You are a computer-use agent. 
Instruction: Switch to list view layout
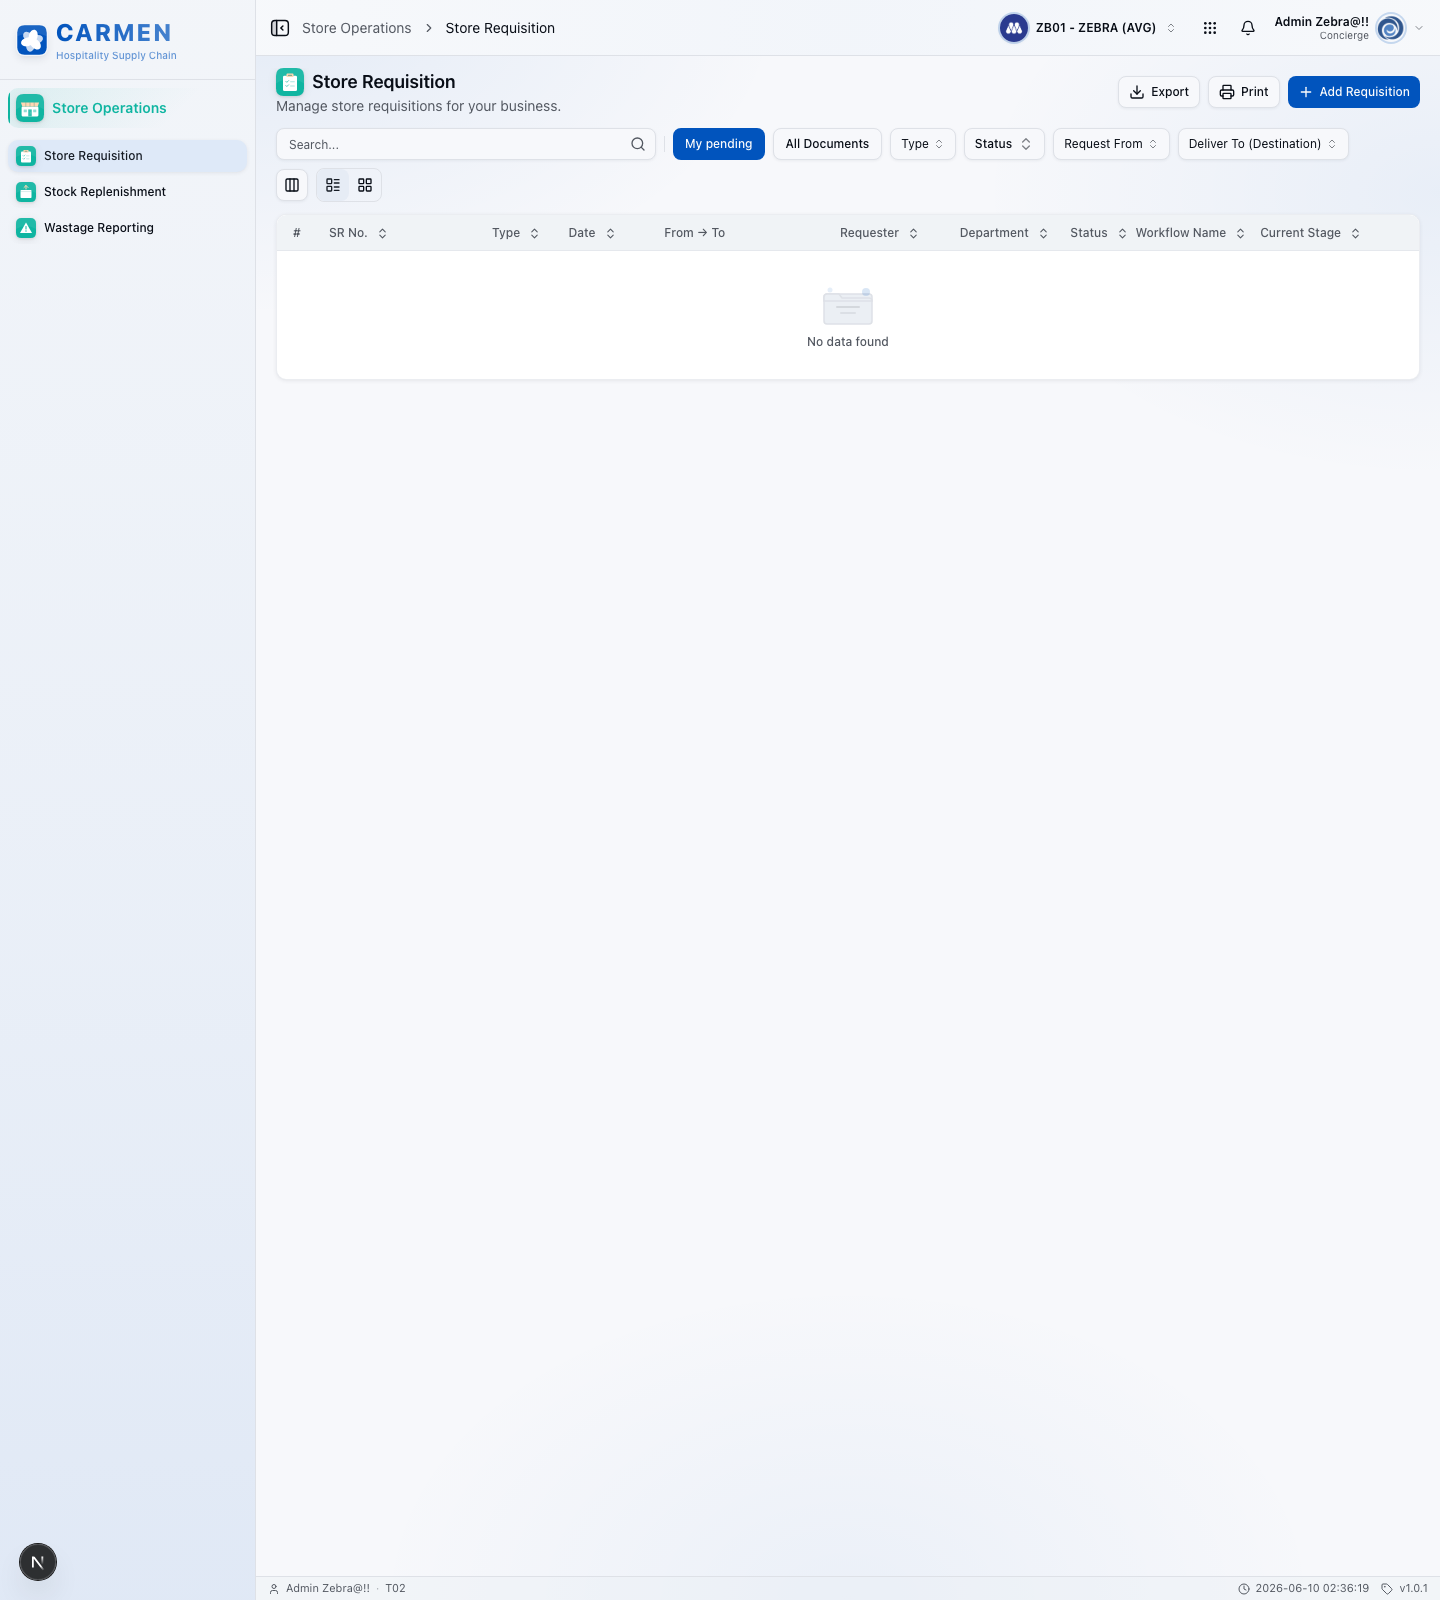click(333, 185)
